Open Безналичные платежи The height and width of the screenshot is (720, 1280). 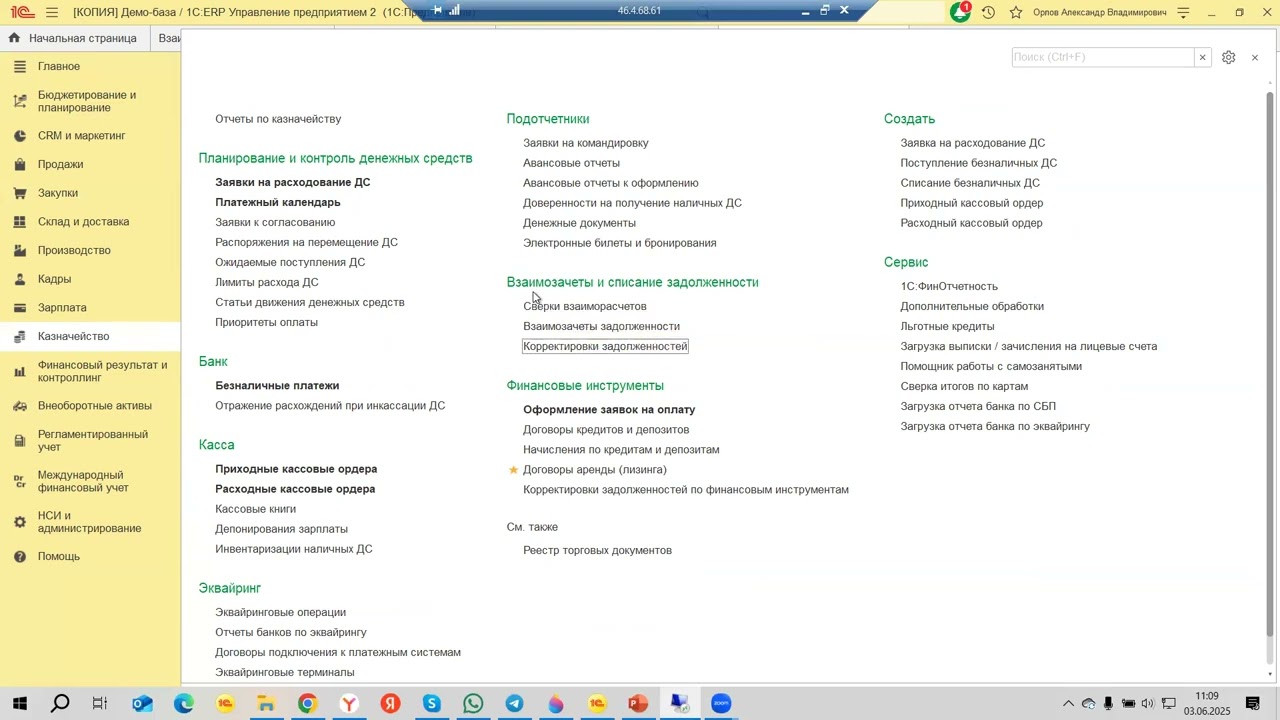(277, 385)
